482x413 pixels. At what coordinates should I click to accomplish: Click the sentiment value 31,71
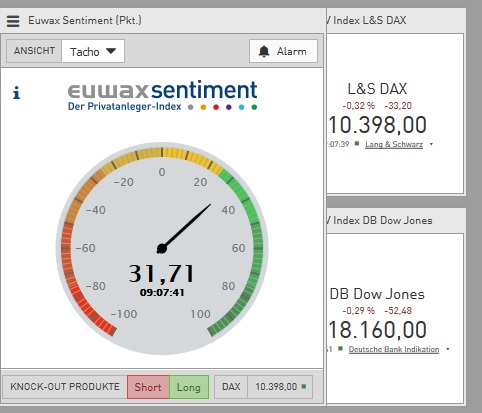pos(162,273)
